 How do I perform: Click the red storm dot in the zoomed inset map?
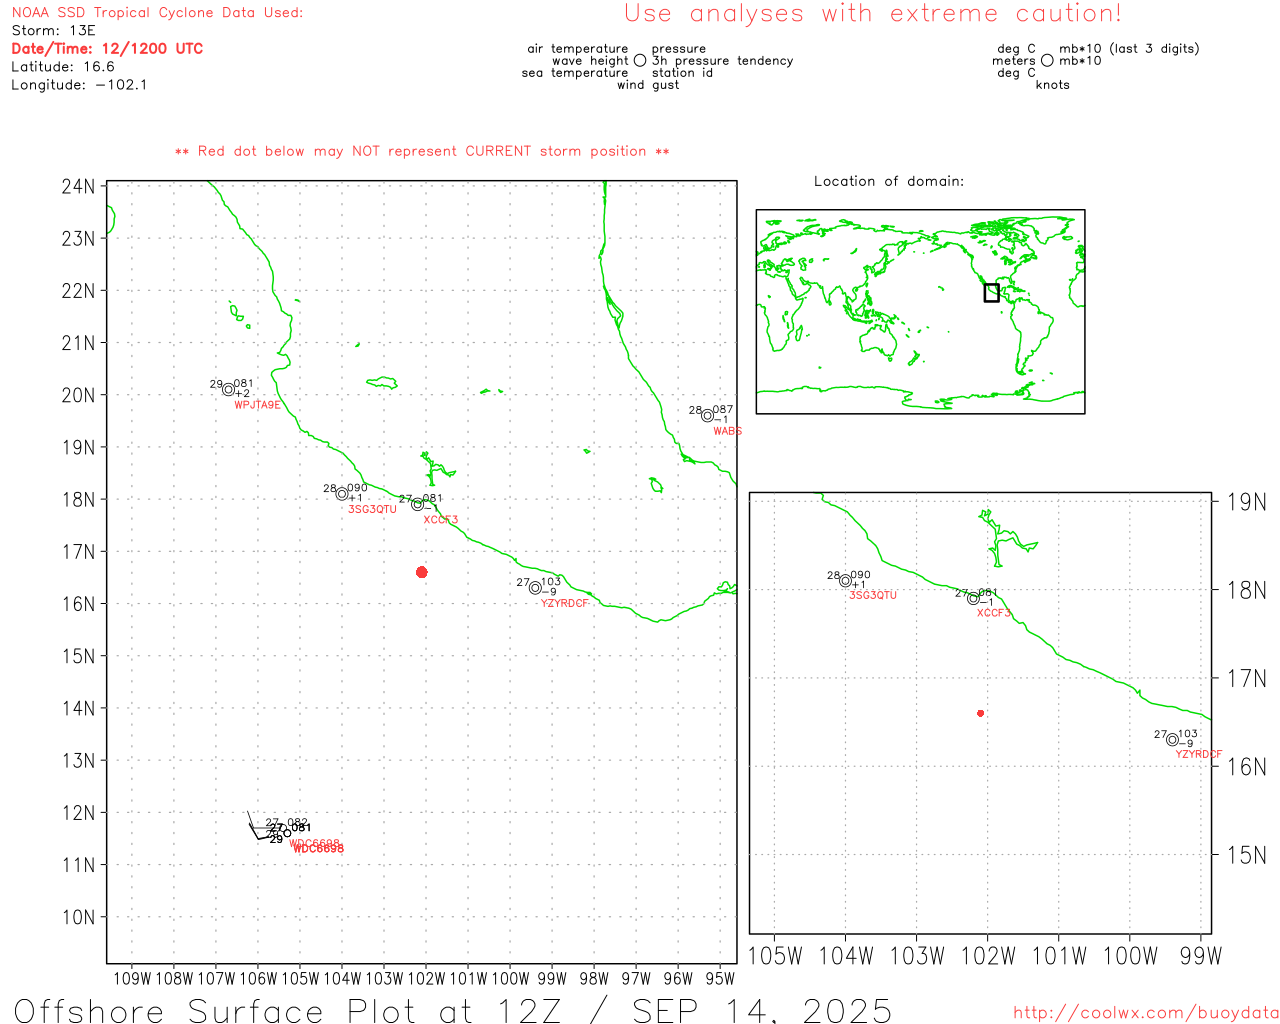(x=980, y=713)
